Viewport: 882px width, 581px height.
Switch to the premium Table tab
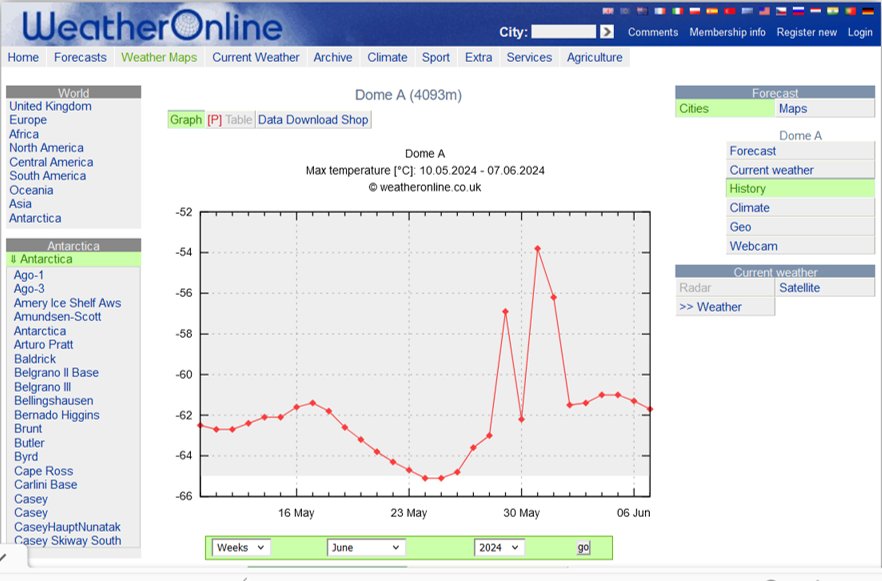click(x=230, y=120)
